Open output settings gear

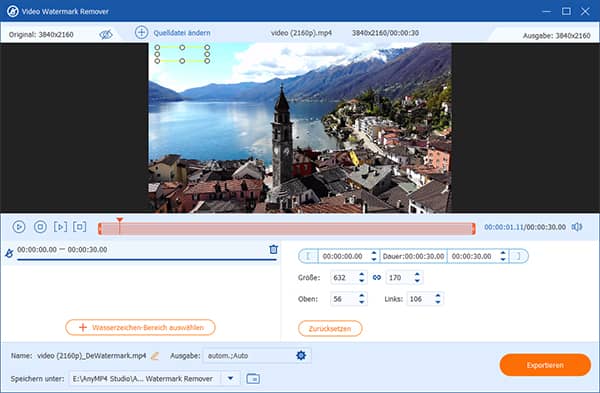pyautogui.click(x=301, y=355)
